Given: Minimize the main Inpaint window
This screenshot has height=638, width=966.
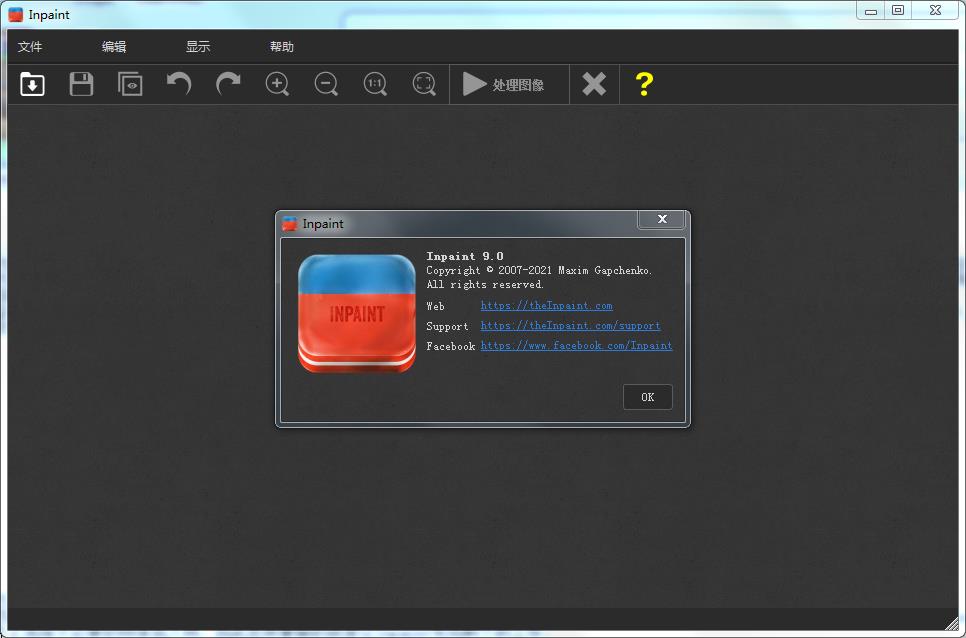Looking at the screenshot, I should point(871,11).
